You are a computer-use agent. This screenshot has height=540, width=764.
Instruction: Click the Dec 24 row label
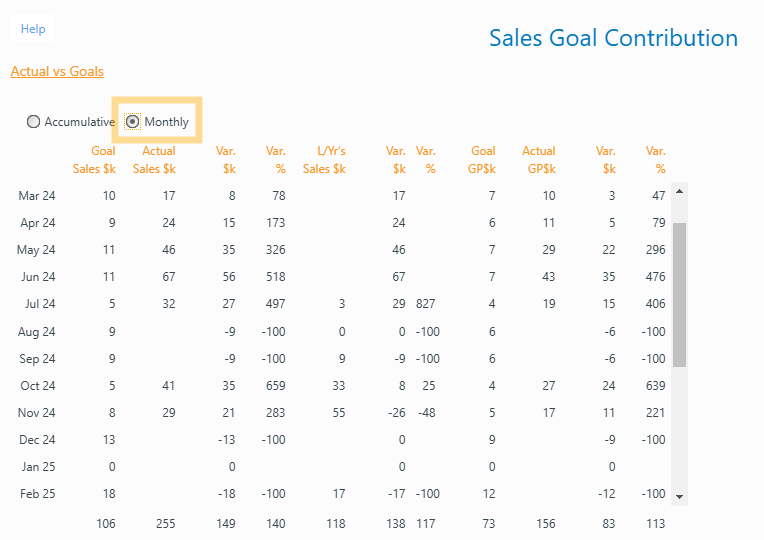pos(37,439)
